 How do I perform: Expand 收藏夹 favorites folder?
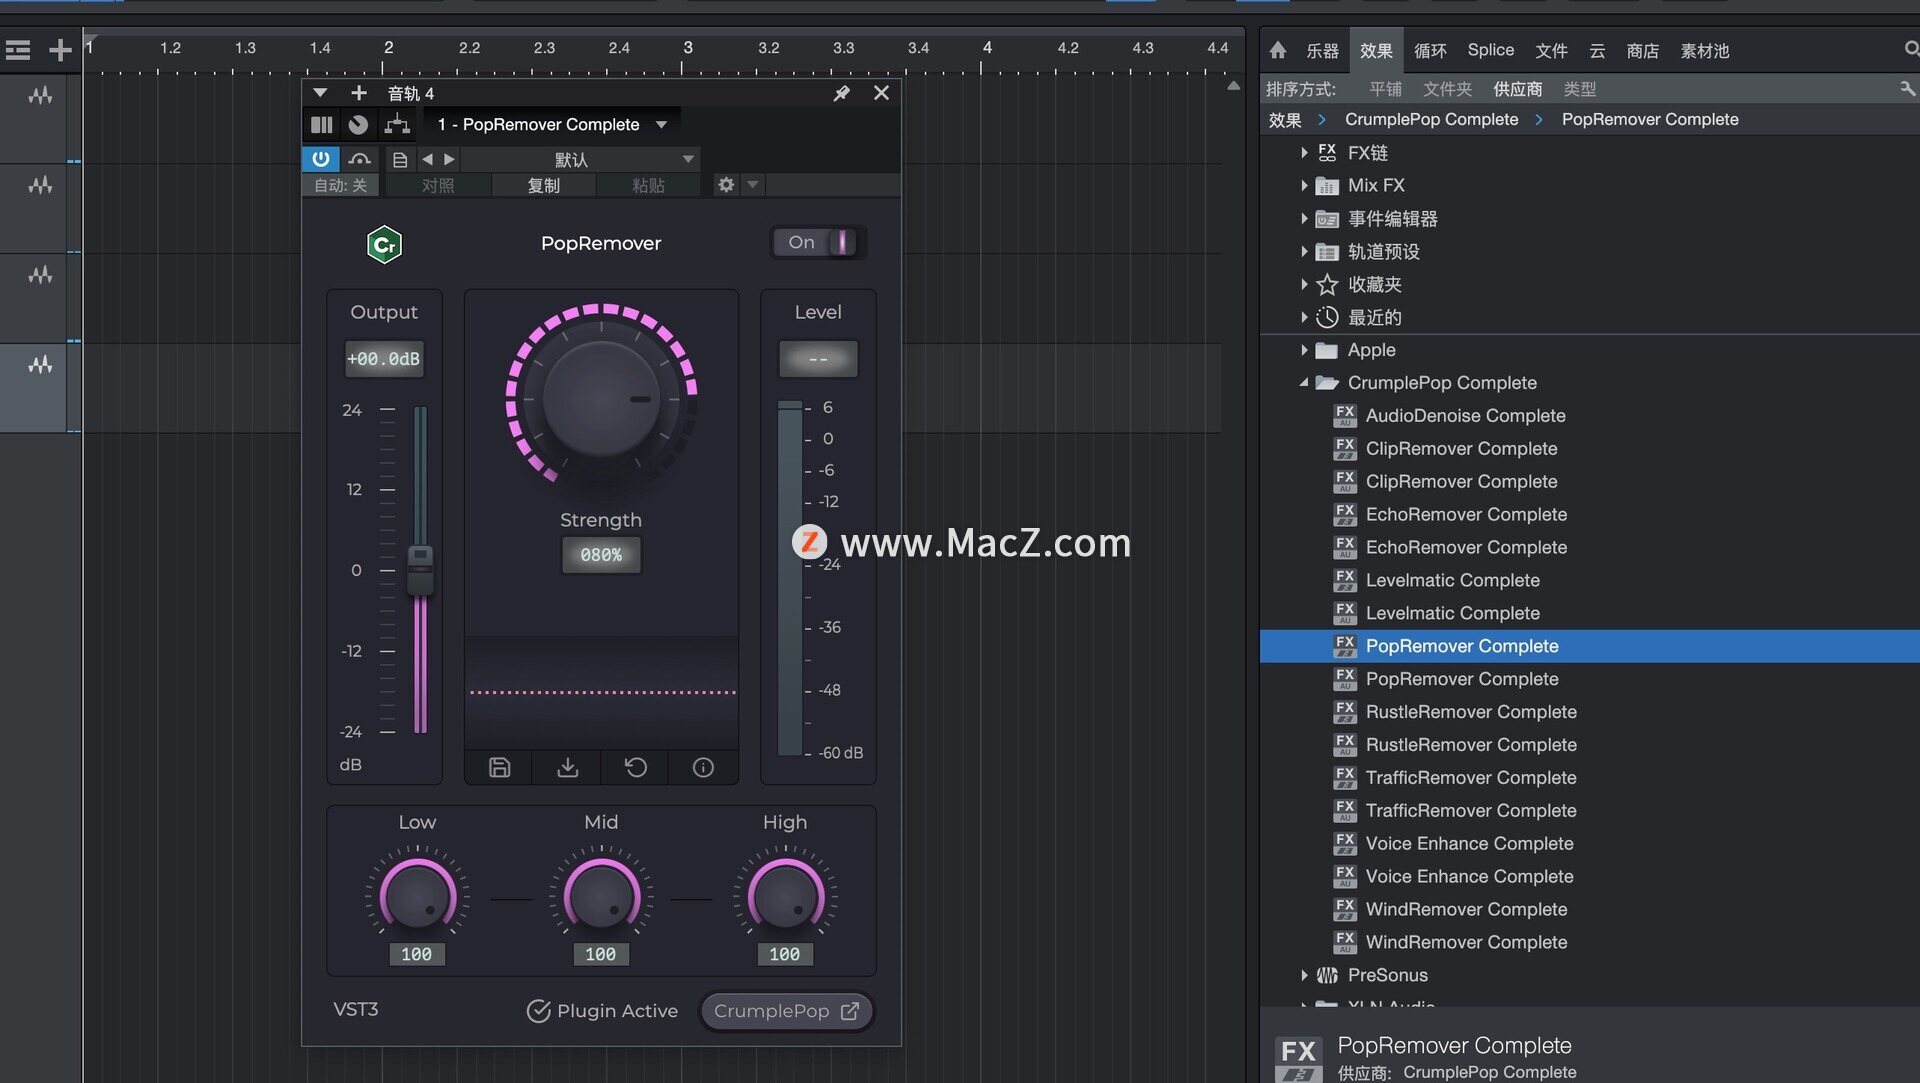[1304, 284]
